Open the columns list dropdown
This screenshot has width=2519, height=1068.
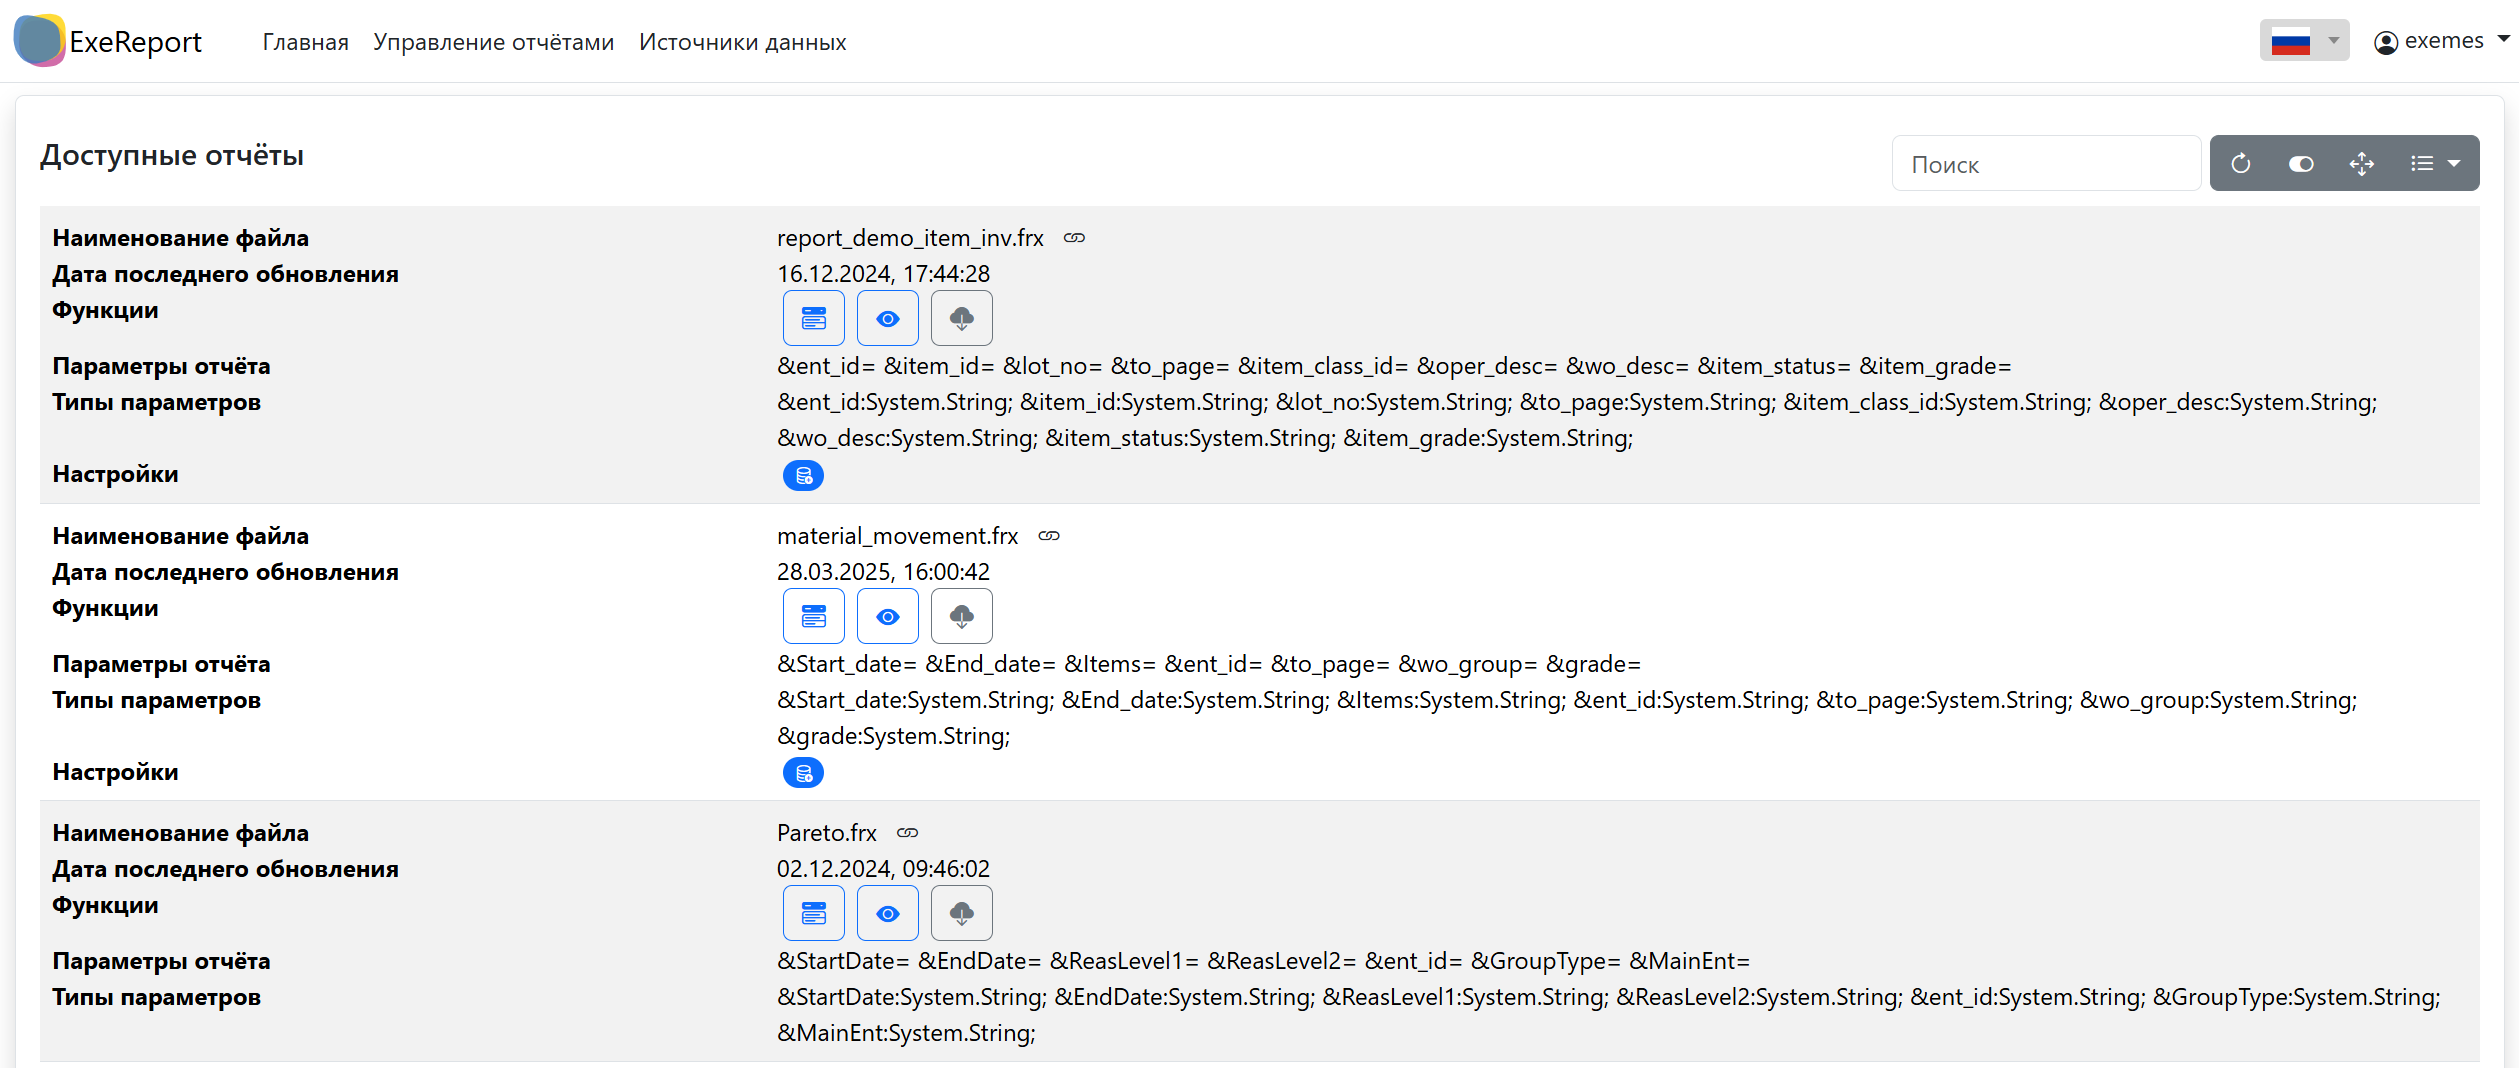(2434, 163)
